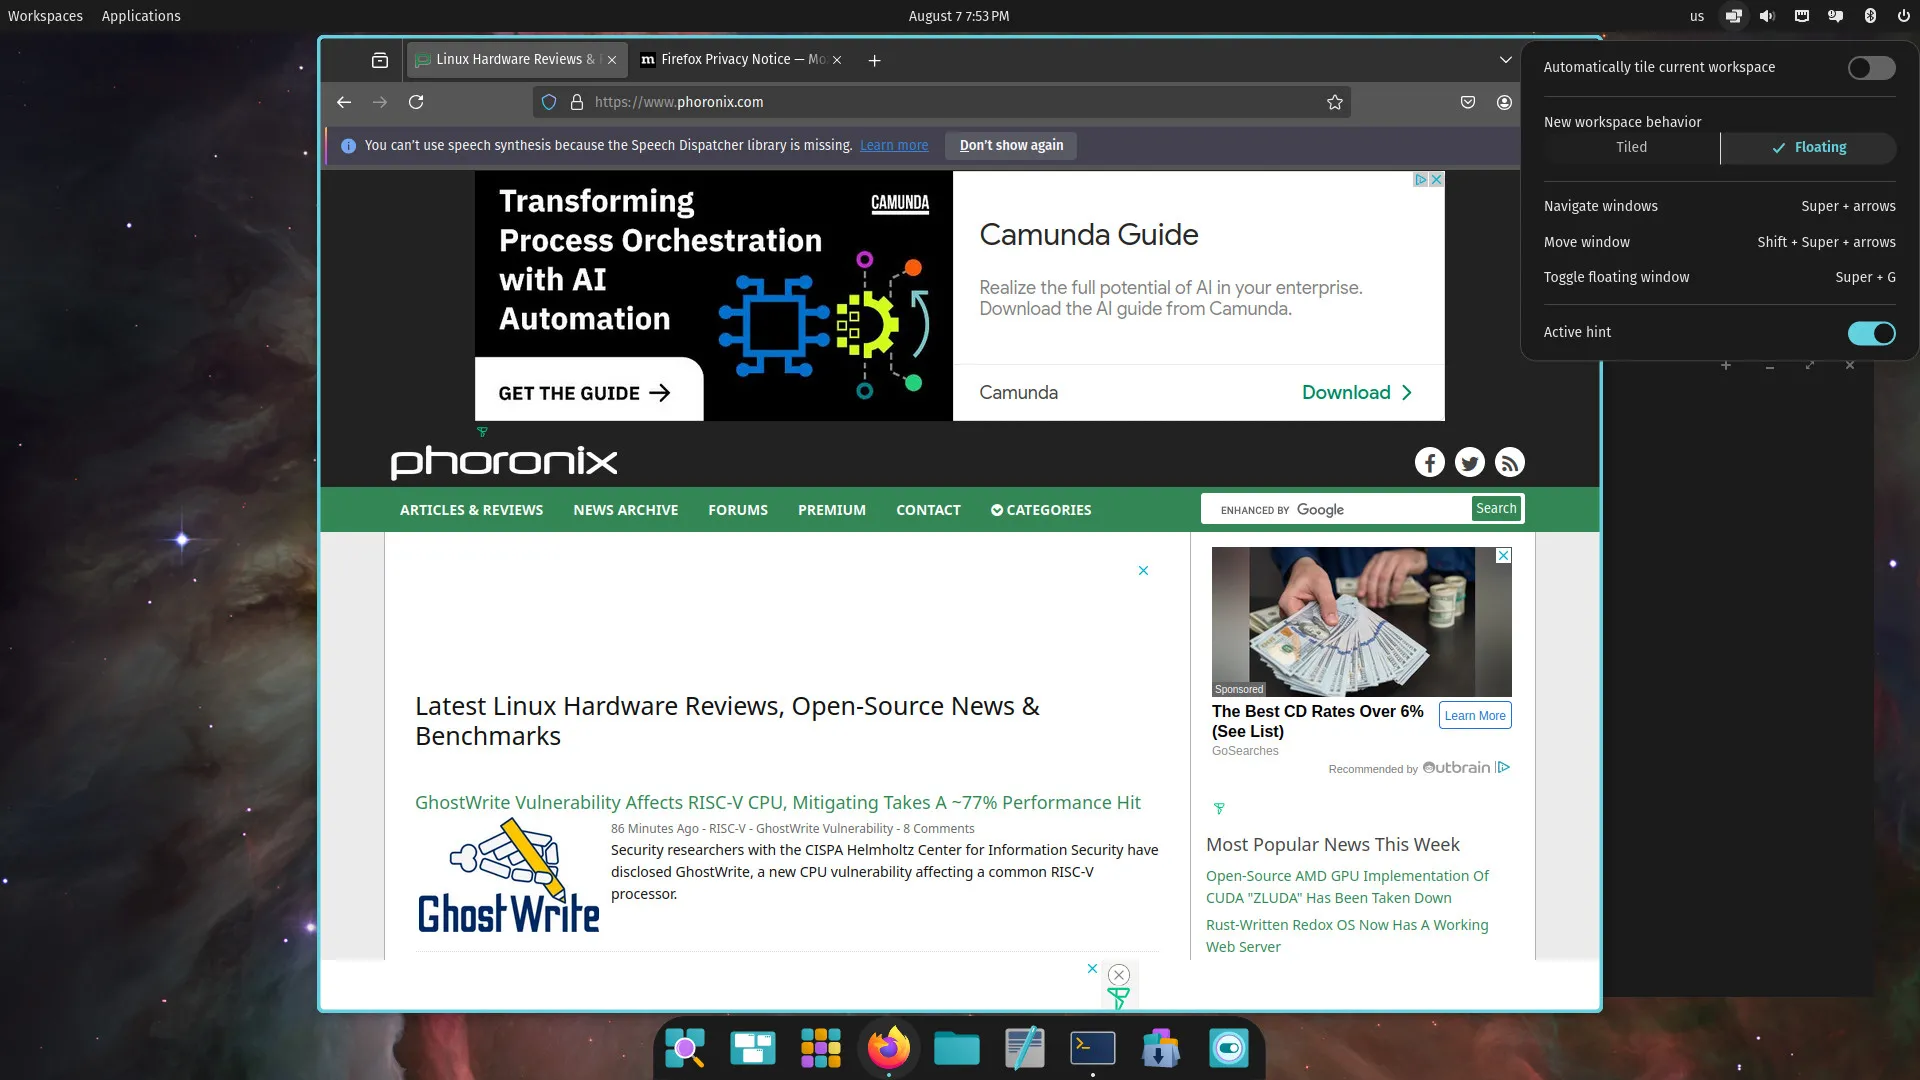This screenshot has width=1920, height=1080.
Task: Open Pocket save icon in toolbar
Action: point(1467,102)
